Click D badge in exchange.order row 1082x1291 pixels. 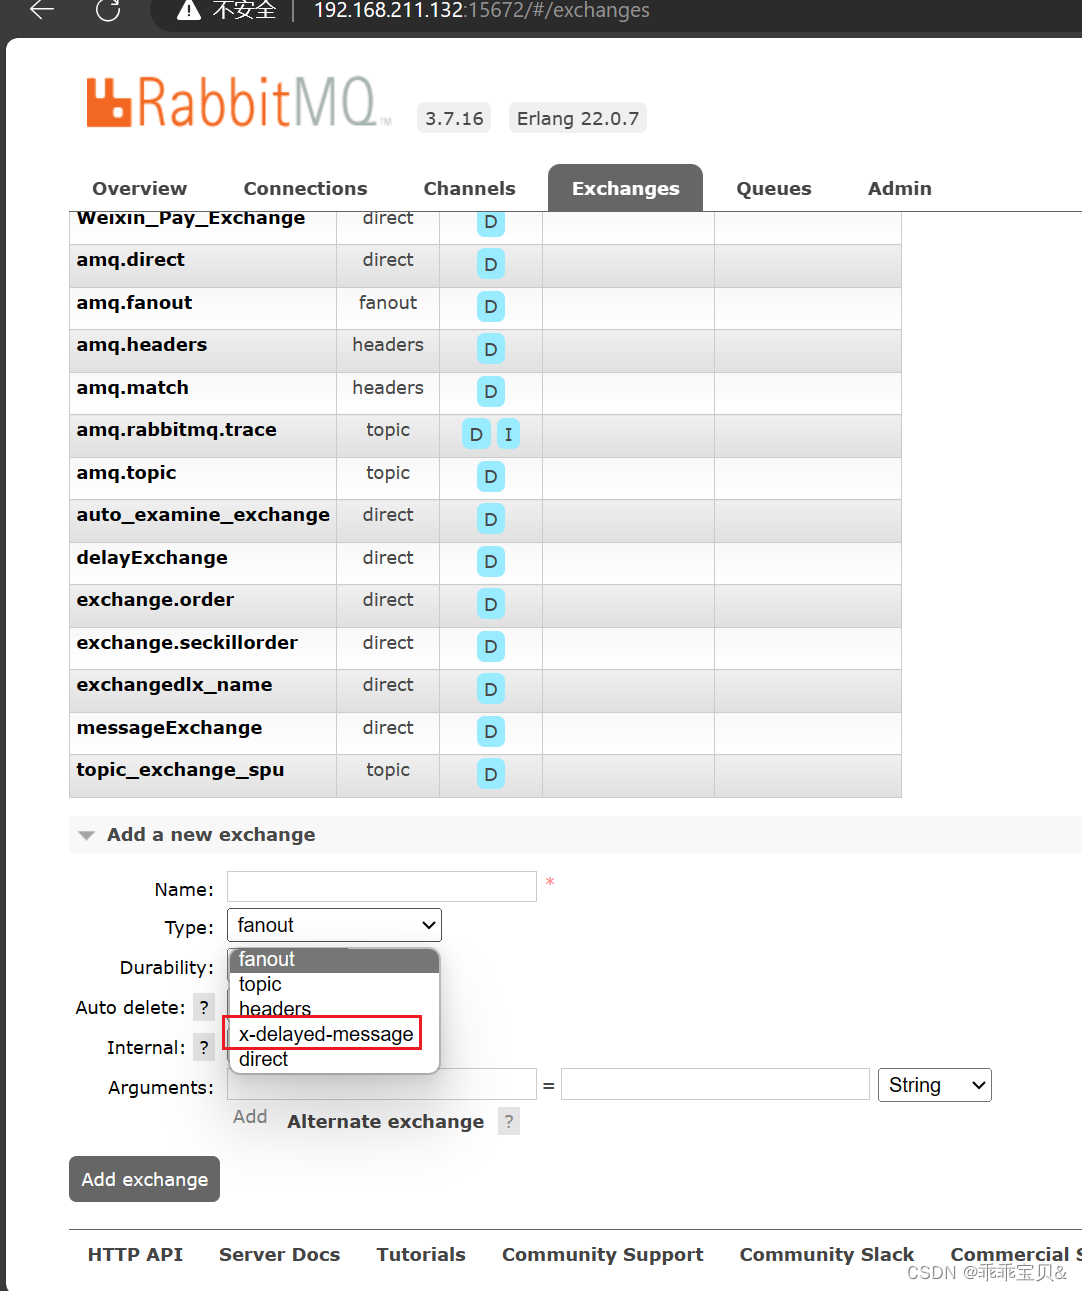491,604
